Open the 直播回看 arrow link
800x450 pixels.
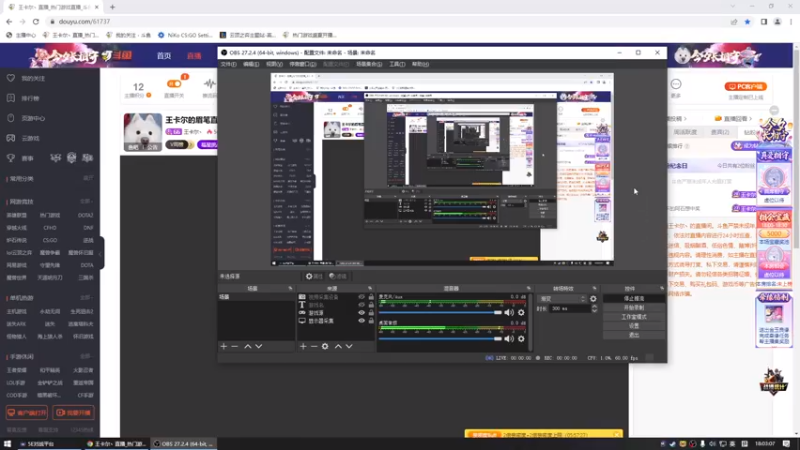734,118
